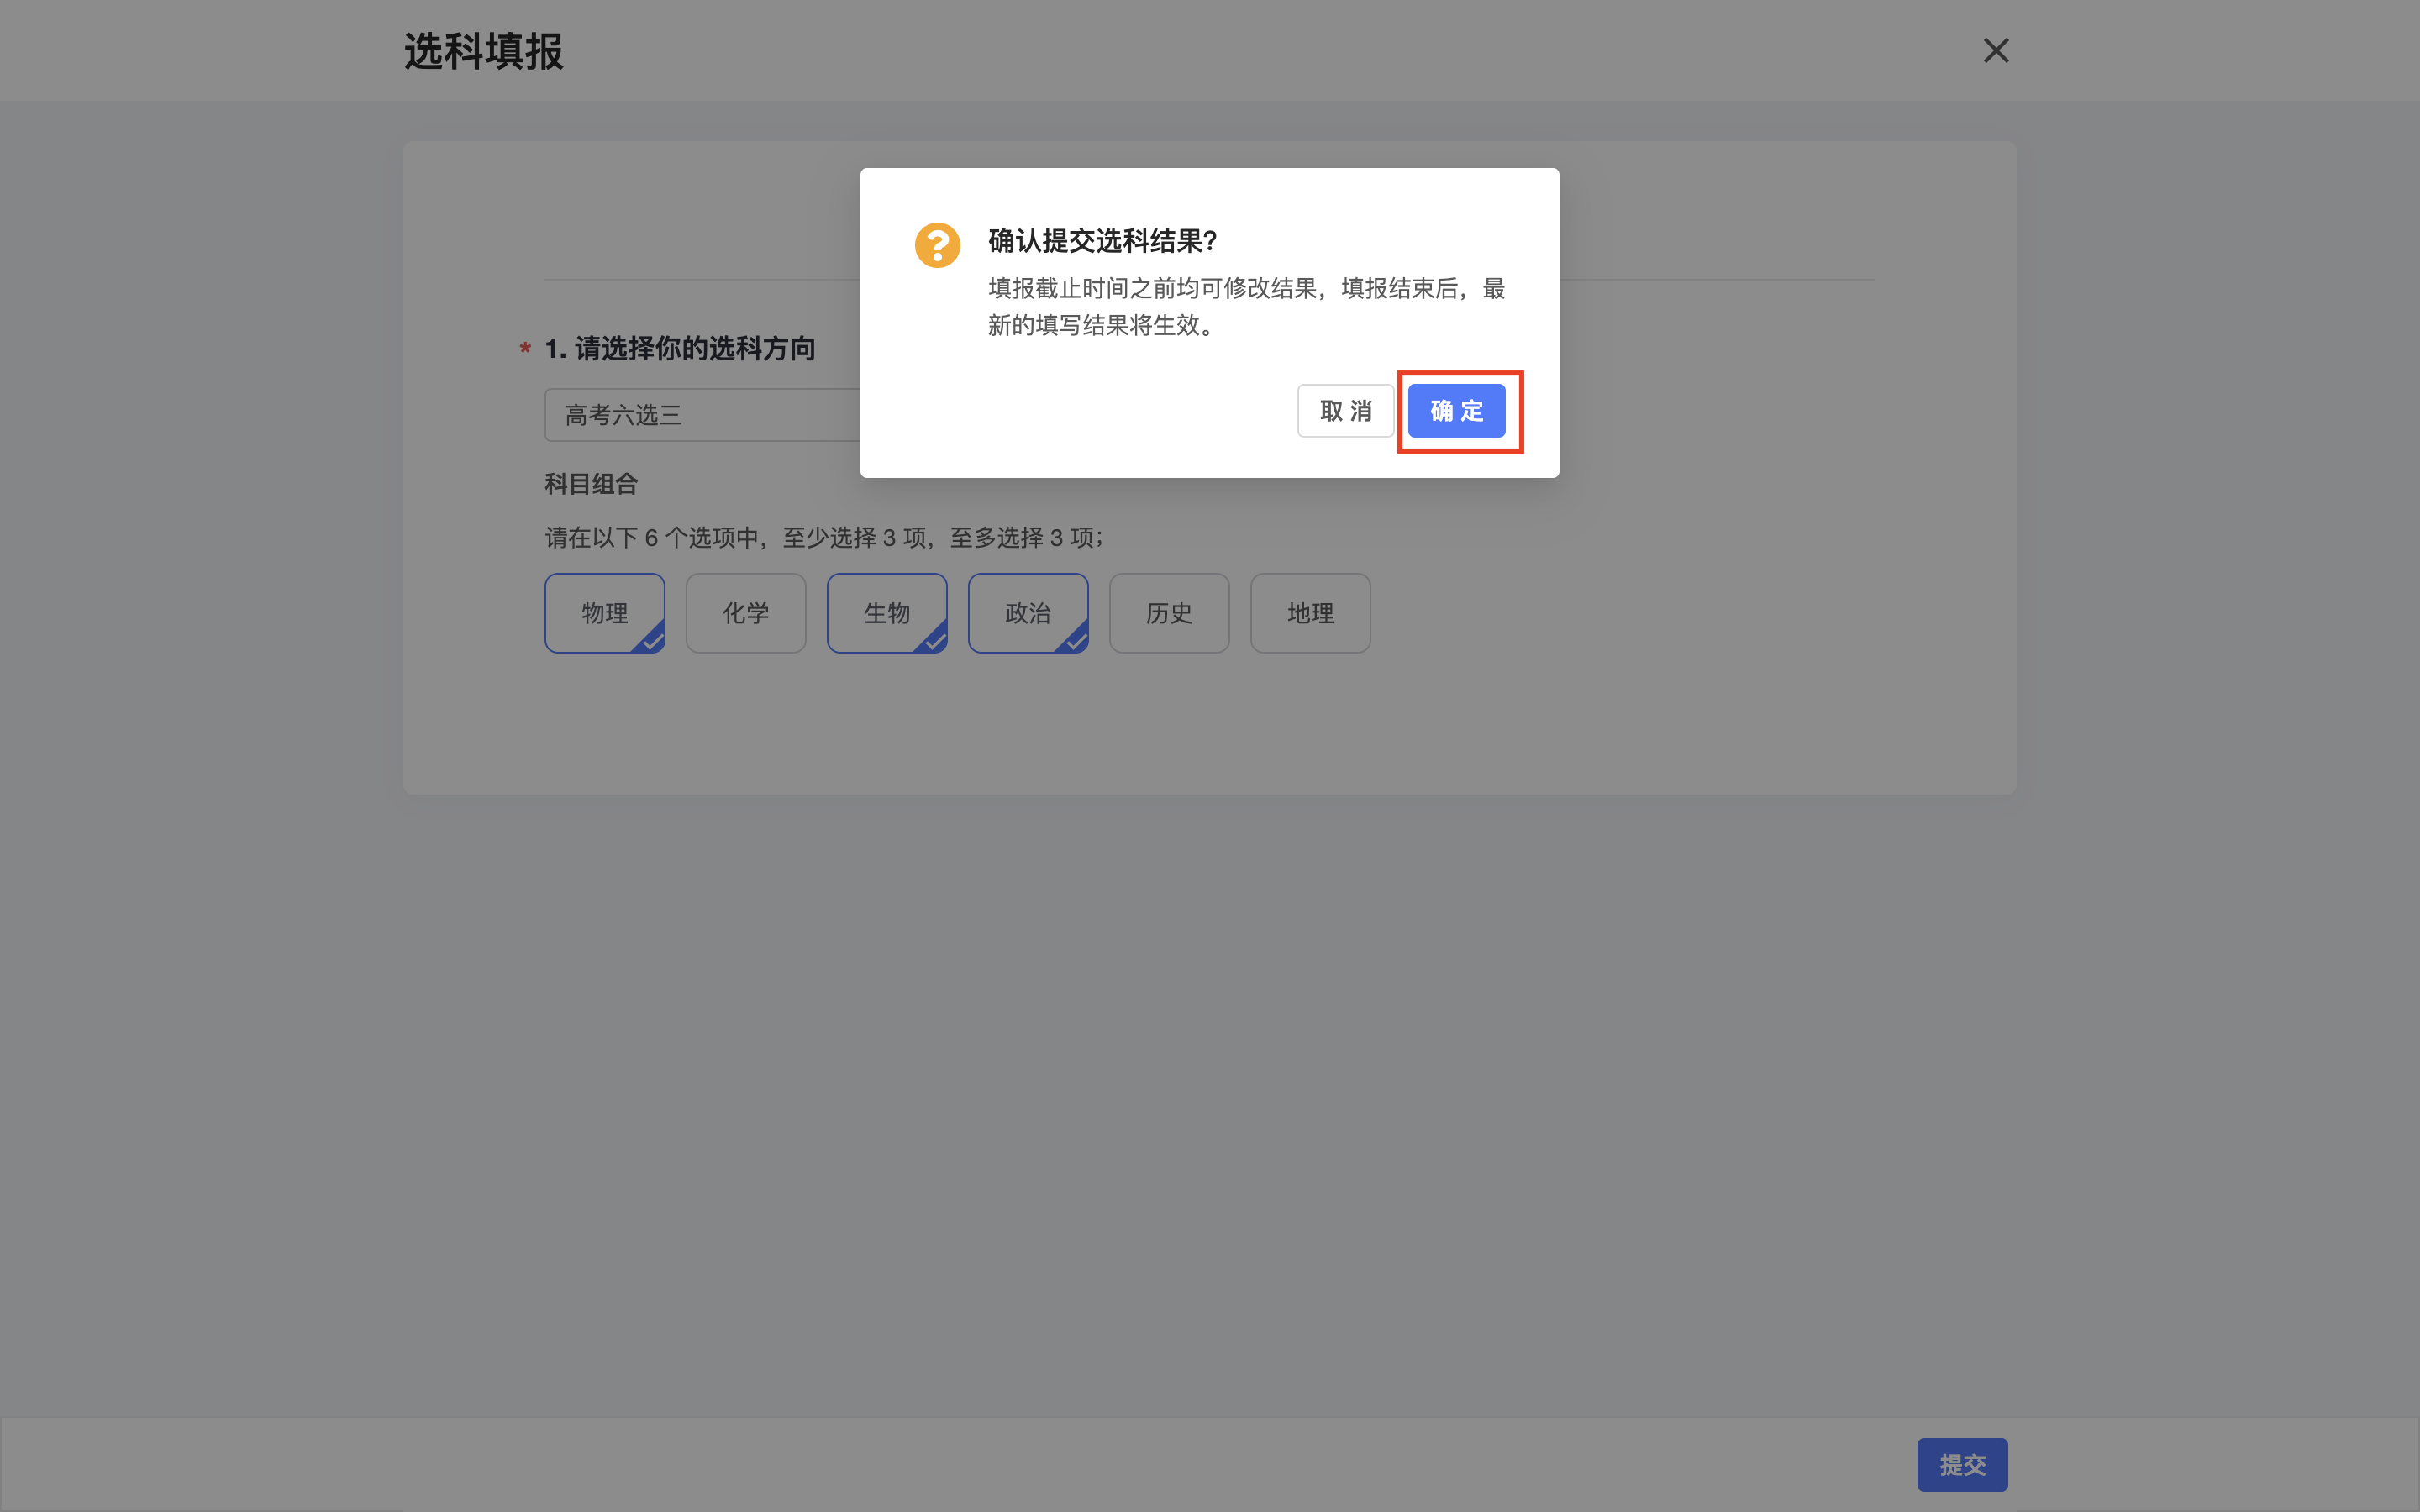The width and height of the screenshot is (2420, 1512).
Task: Click the orange question mark icon
Action: tap(937, 245)
